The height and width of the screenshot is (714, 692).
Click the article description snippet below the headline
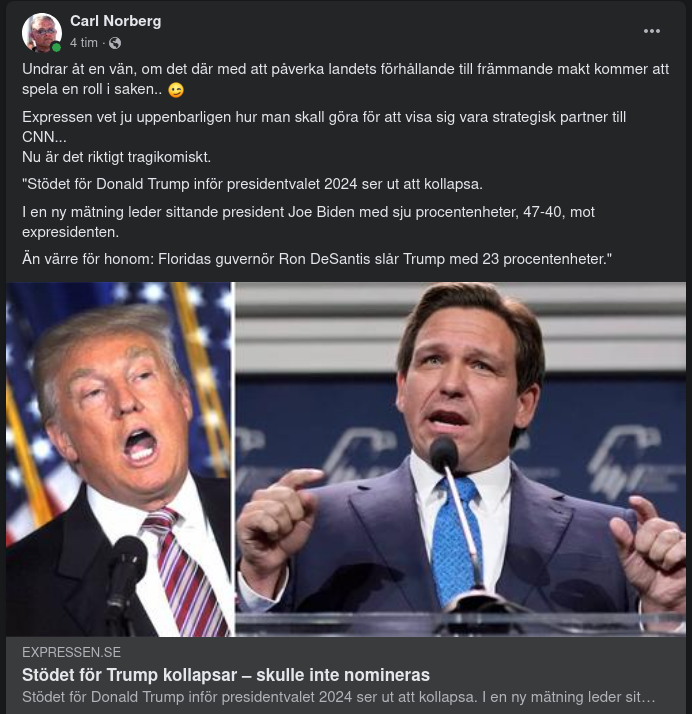pos(338,696)
